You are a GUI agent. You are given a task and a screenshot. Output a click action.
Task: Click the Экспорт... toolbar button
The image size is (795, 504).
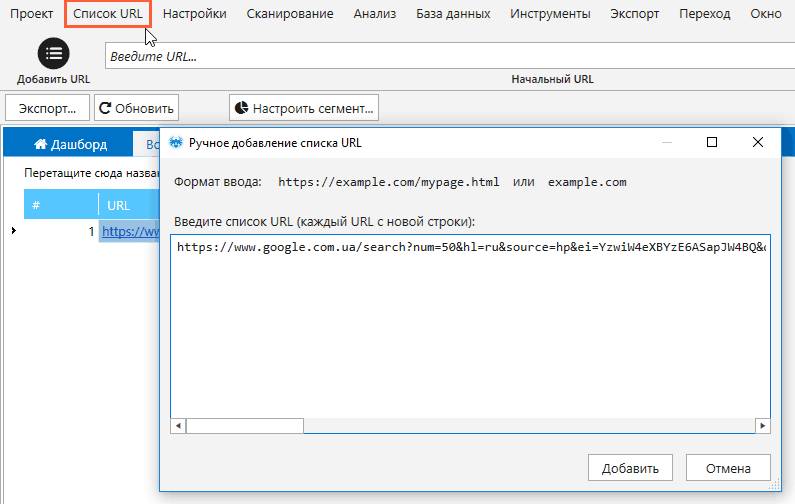pos(47,107)
